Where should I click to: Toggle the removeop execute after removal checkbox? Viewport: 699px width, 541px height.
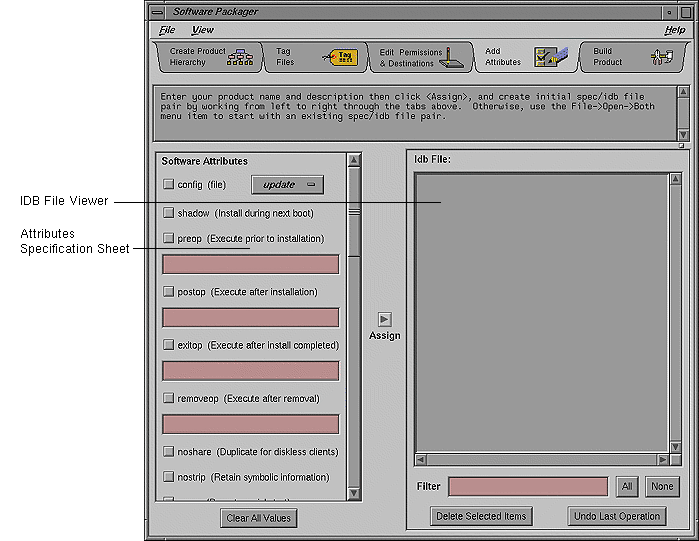(x=168, y=398)
